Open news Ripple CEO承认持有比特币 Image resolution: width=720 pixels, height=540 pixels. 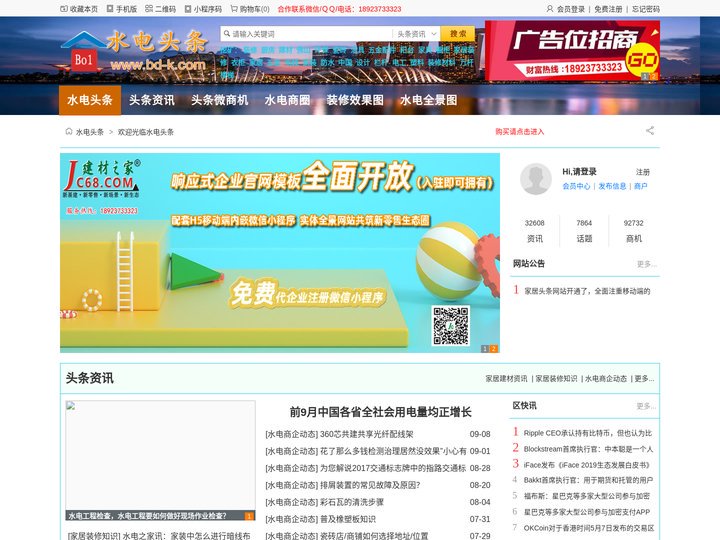pyautogui.click(x=588, y=433)
